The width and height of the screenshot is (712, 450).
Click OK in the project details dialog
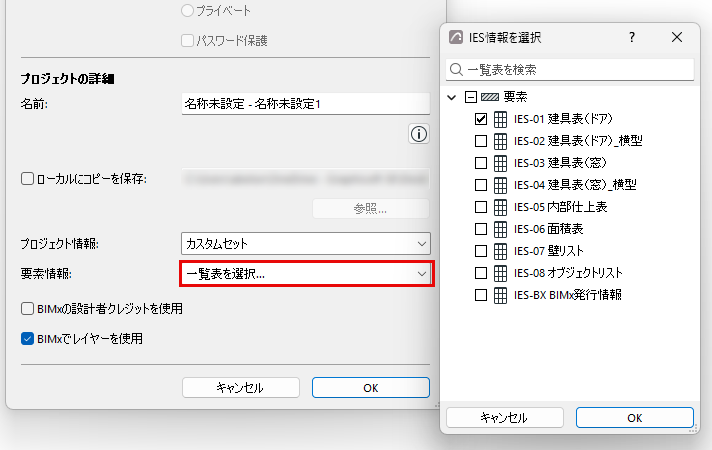[371, 388]
